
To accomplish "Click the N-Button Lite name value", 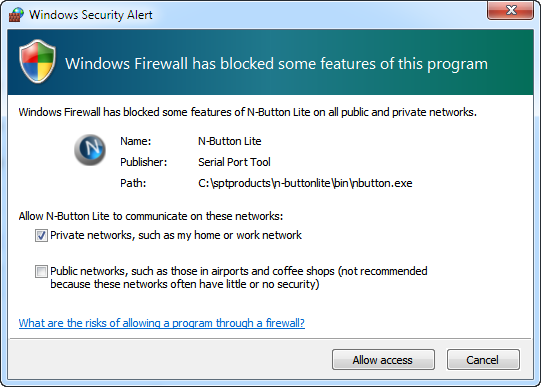I will (x=230, y=141).
